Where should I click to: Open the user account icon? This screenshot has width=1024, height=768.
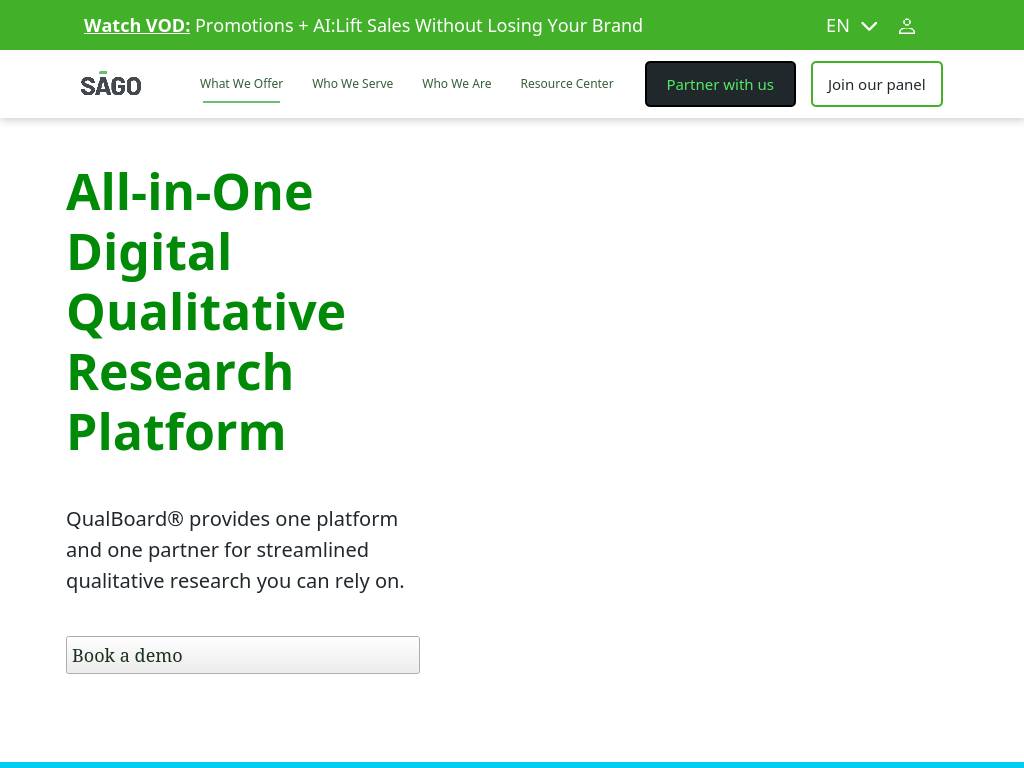click(x=906, y=26)
